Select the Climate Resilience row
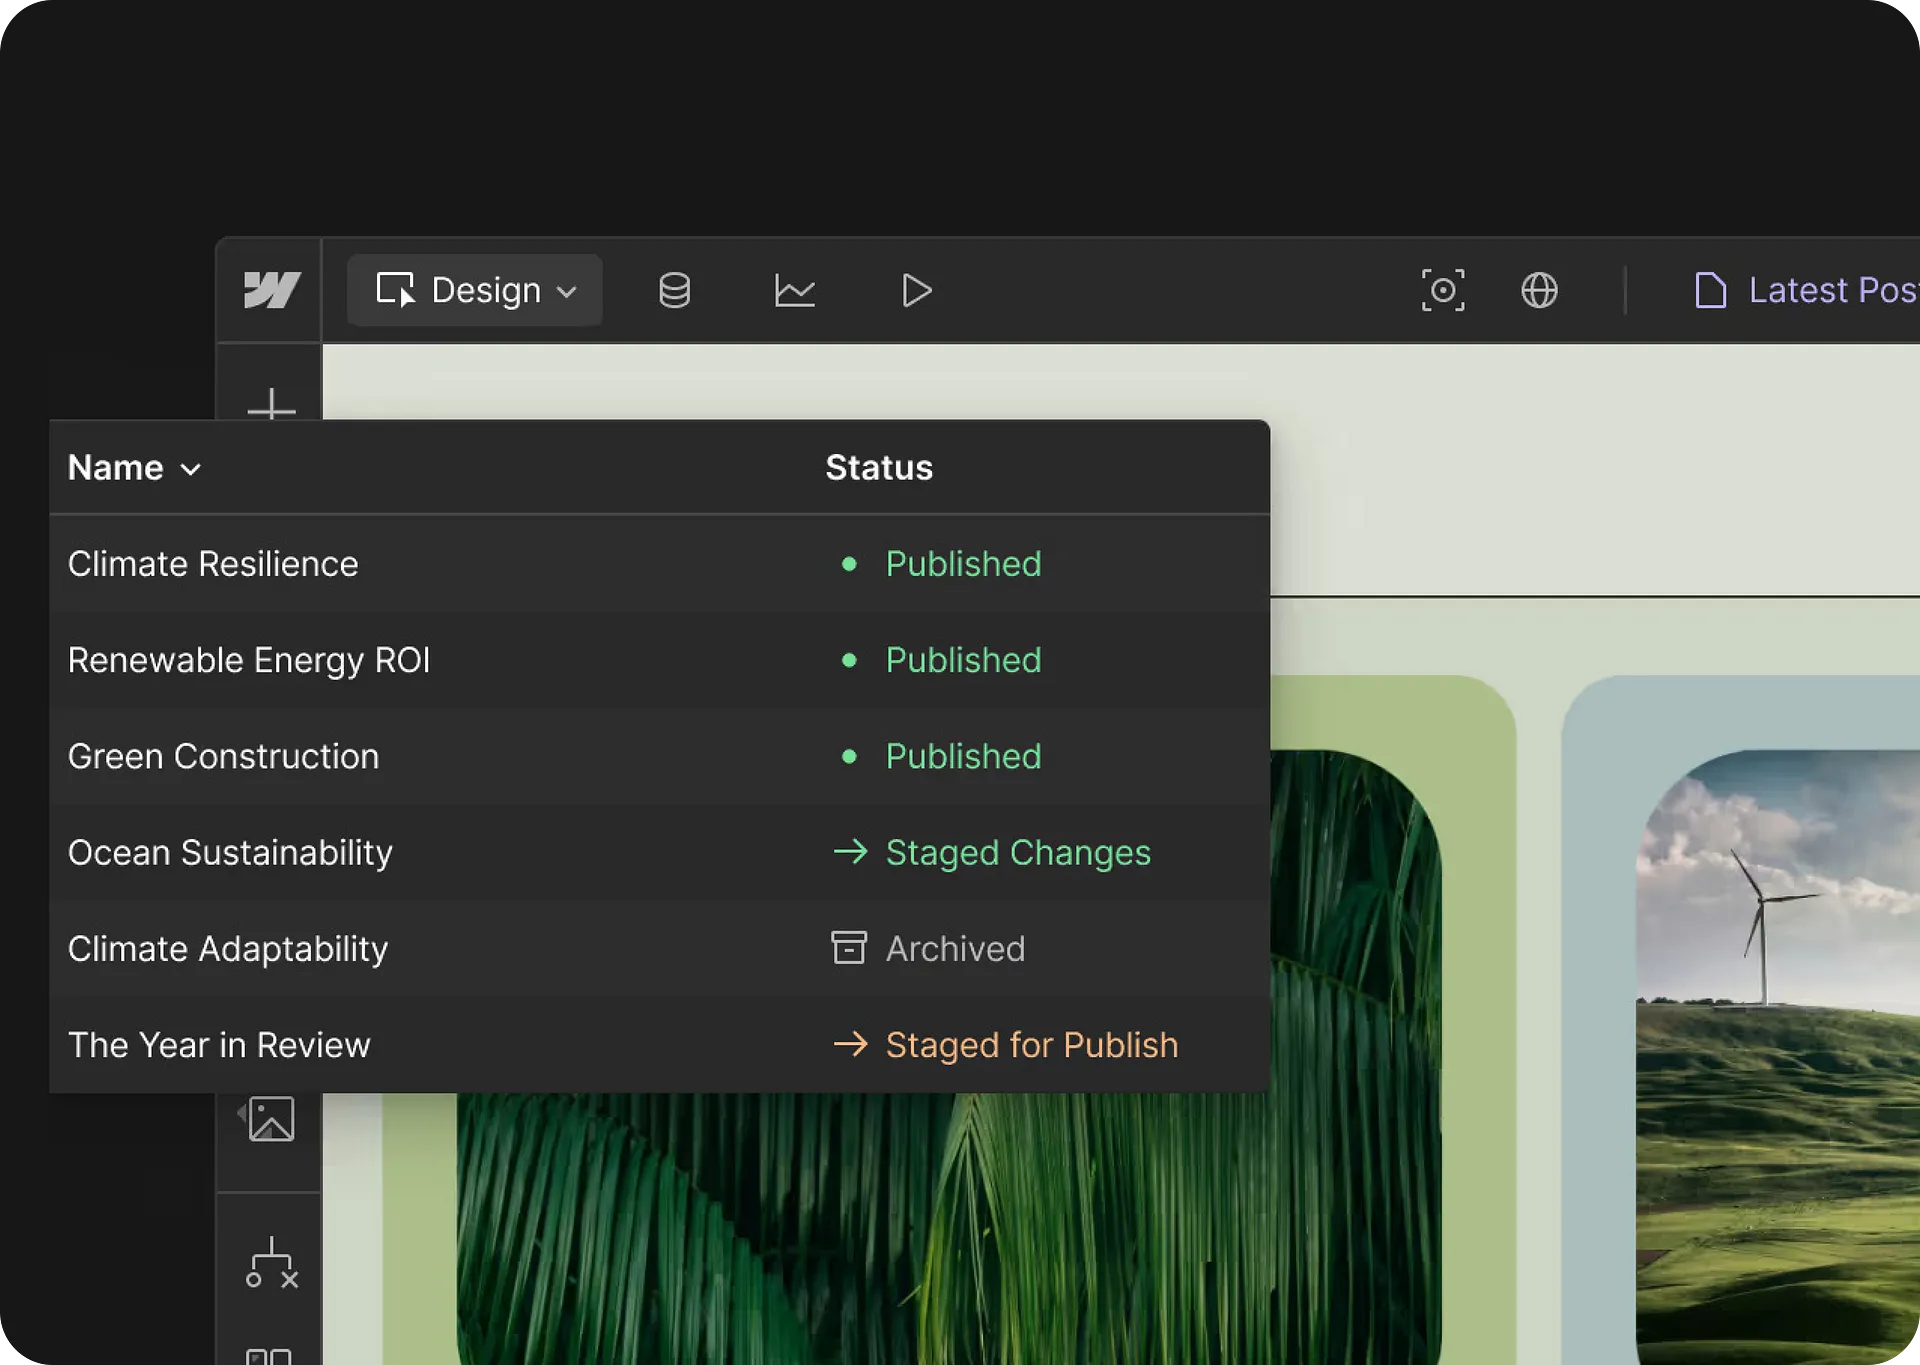Screen dimensions: 1920x1365 (x=660, y=564)
